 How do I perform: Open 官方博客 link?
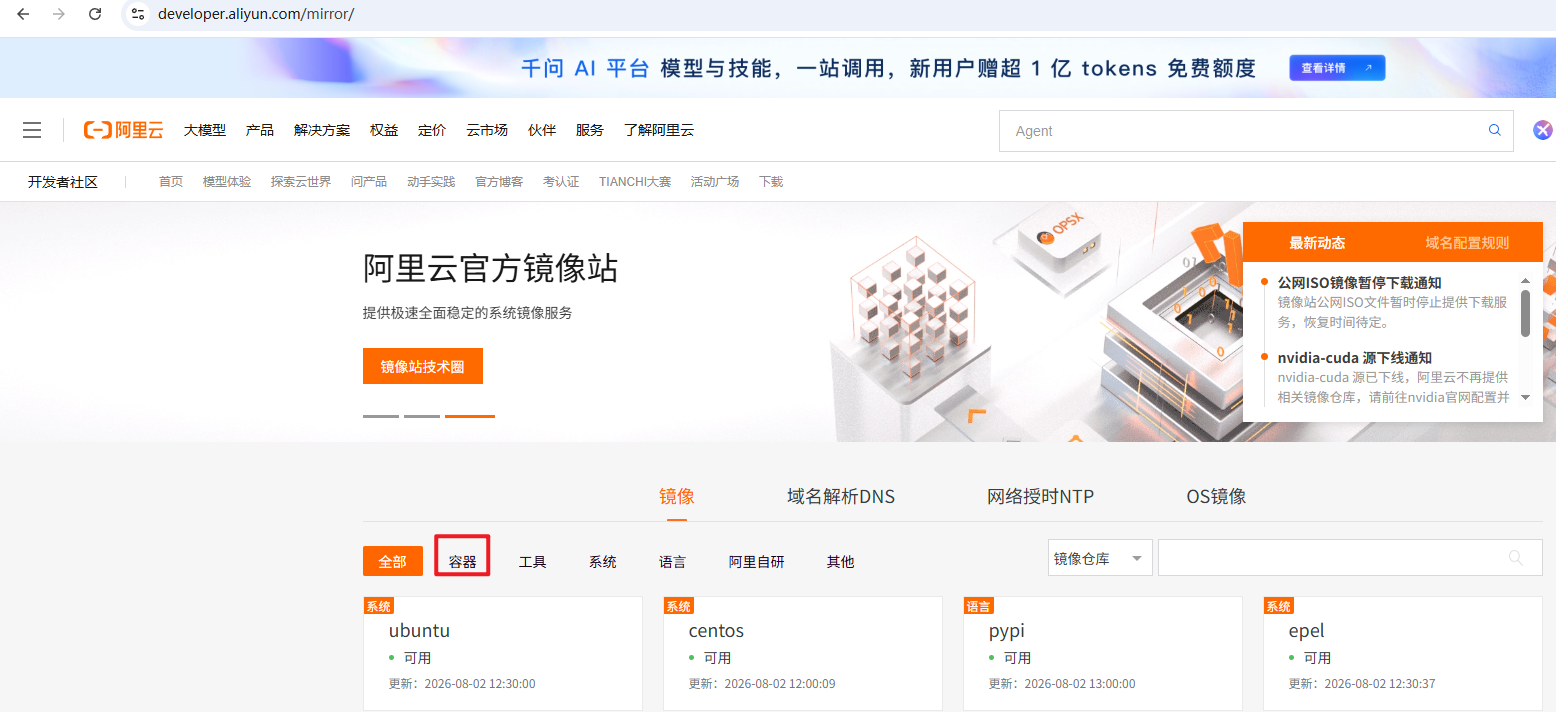pos(499,182)
